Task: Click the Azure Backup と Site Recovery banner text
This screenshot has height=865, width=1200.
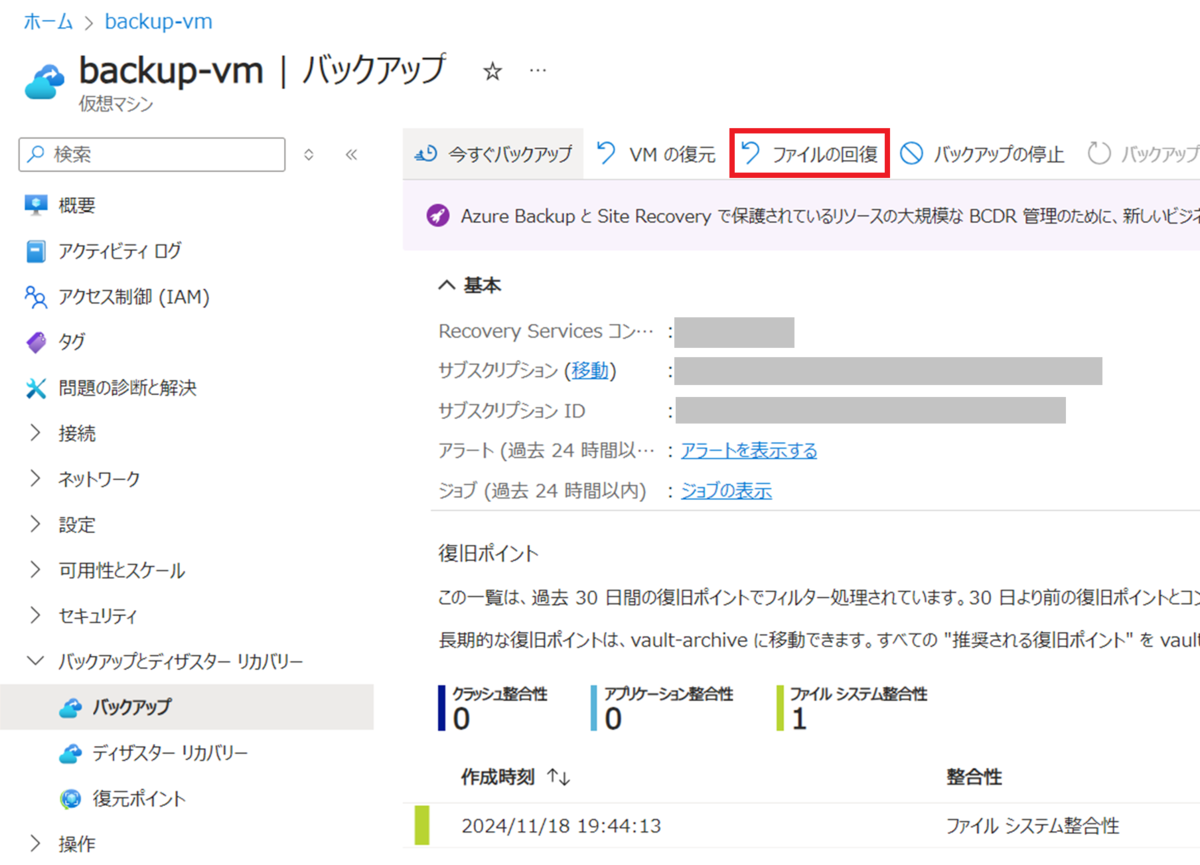Action: [830, 215]
